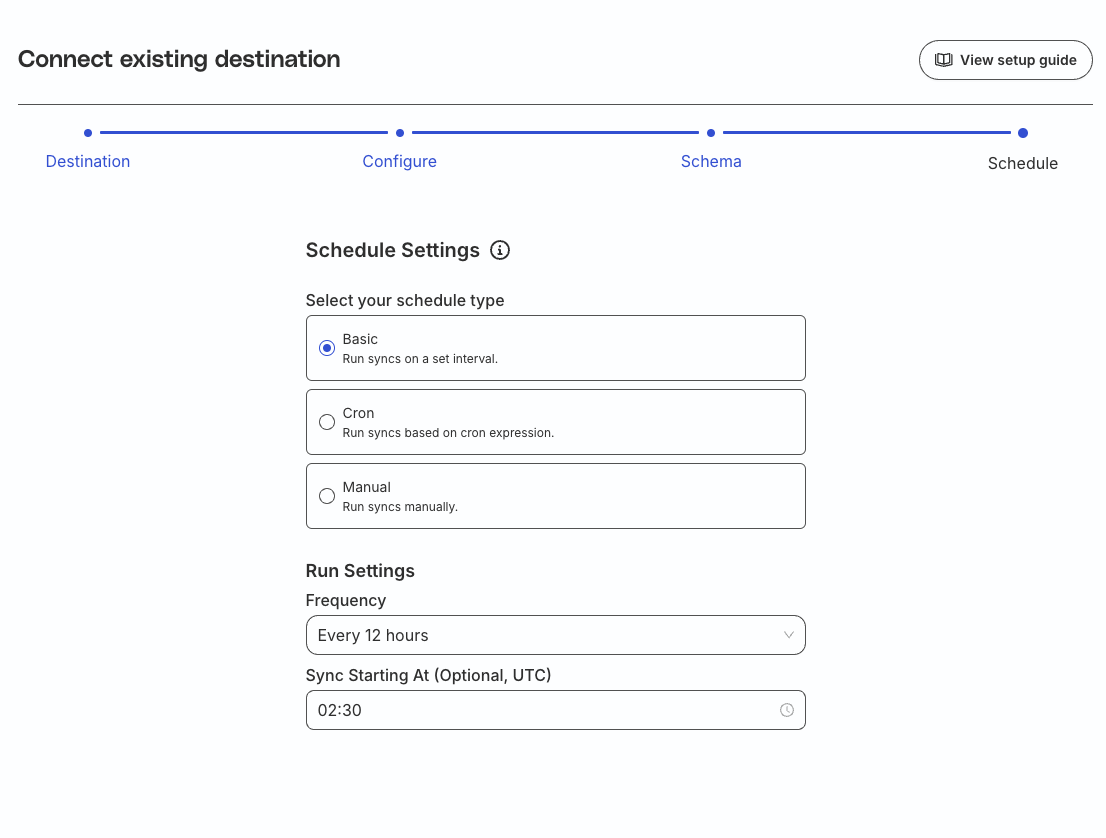Image resolution: width=1106 pixels, height=838 pixels.
Task: Go to the Schedule step
Action: [x=1023, y=164]
